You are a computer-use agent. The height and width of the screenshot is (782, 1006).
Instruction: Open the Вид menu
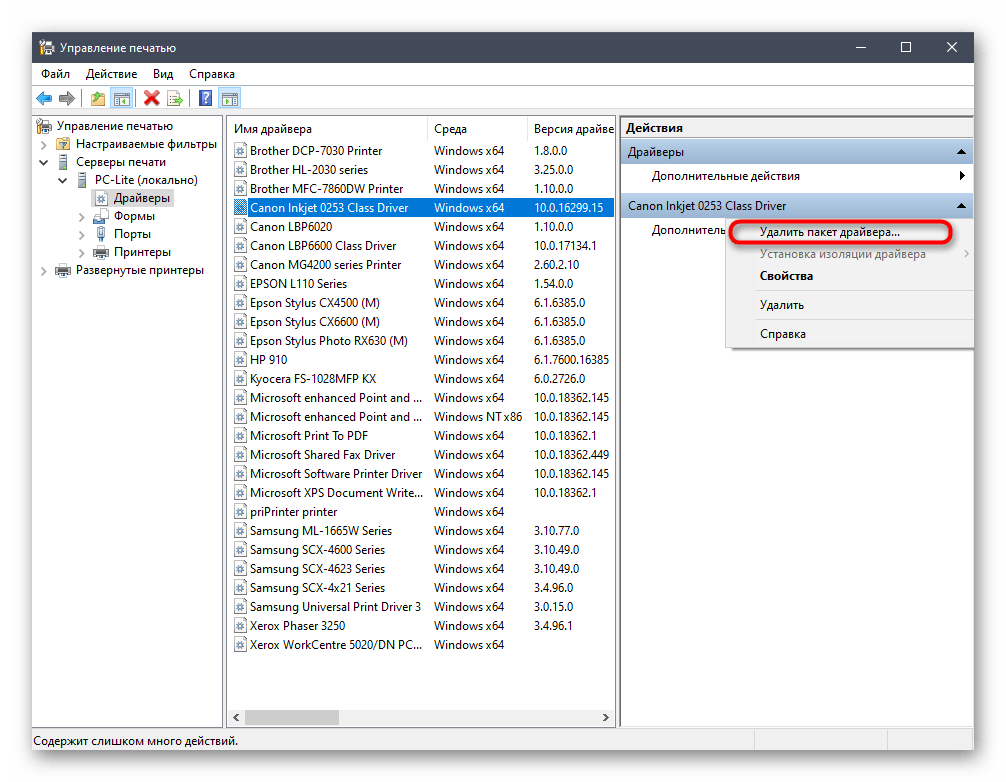(163, 74)
